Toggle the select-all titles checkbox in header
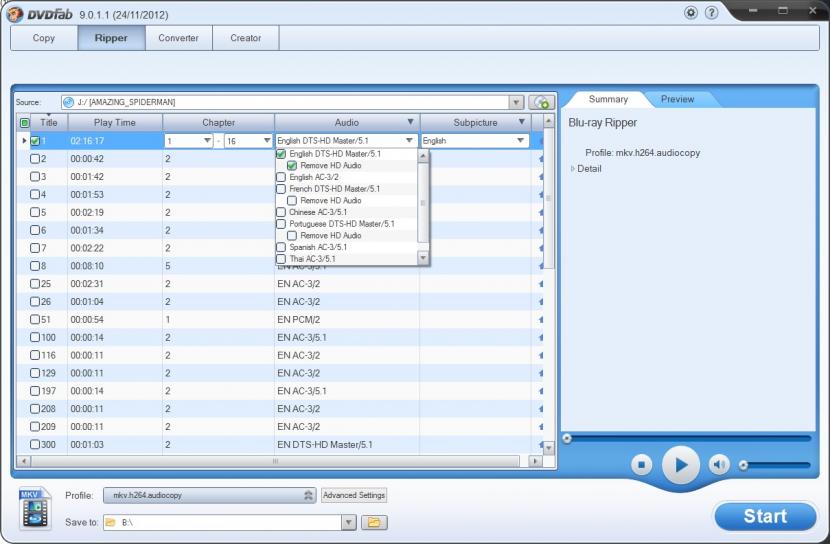 pos(25,123)
